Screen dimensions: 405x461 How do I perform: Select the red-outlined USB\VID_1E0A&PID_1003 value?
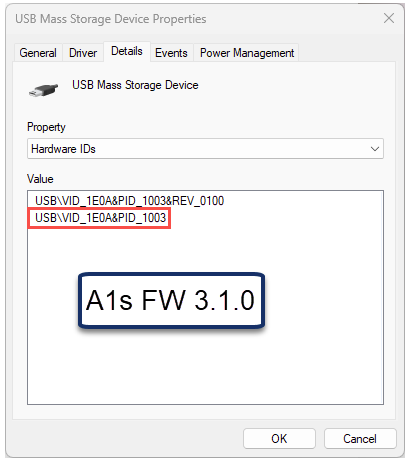100,218
